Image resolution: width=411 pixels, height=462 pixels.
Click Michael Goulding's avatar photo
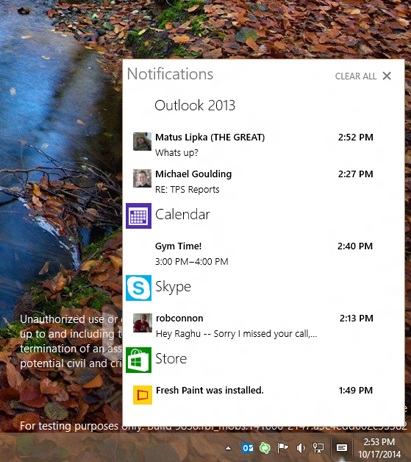(x=142, y=178)
